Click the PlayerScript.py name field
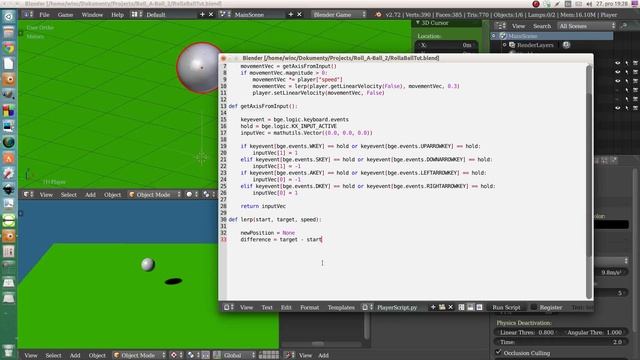This screenshot has height=360, width=640. (400, 307)
